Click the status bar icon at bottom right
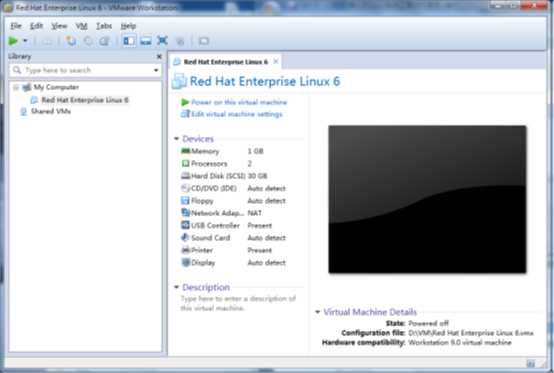Screen dimensions: 554x373 point(531,363)
